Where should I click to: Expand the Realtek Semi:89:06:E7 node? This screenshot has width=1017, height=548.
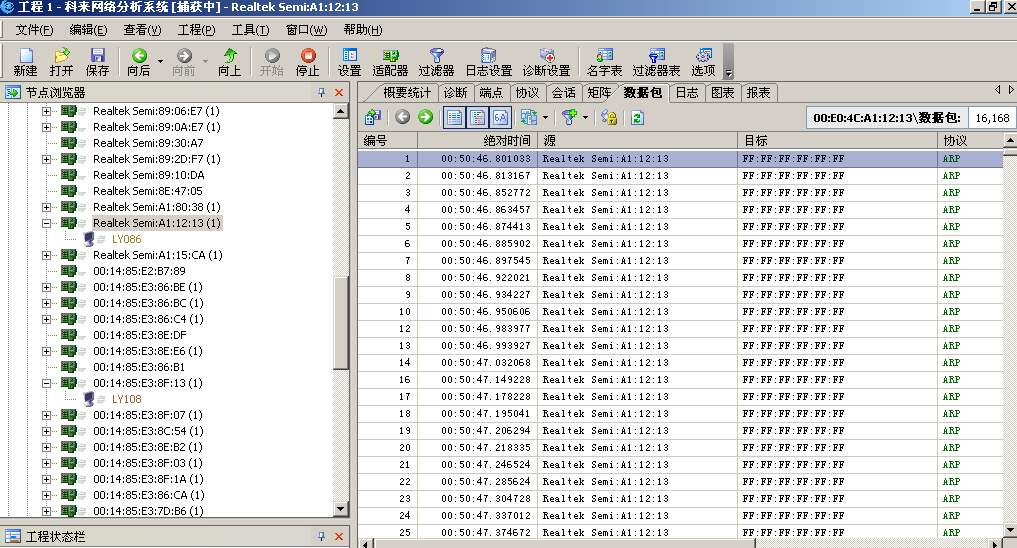[x=46, y=111]
